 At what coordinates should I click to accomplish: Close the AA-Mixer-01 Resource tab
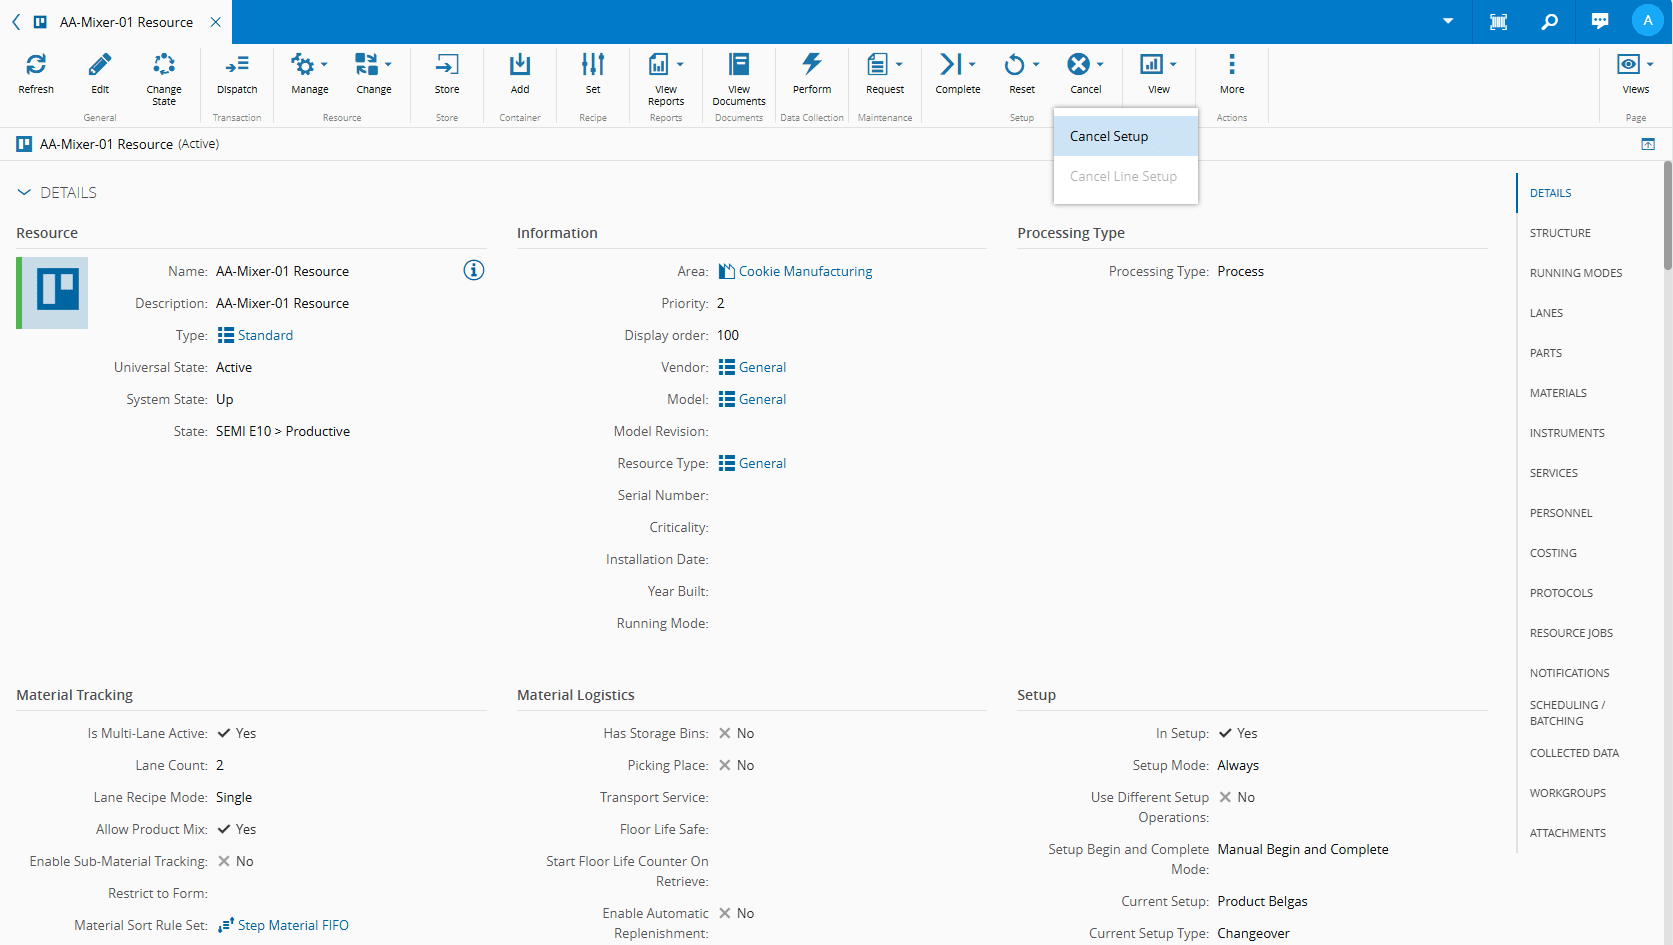pyautogui.click(x=216, y=22)
